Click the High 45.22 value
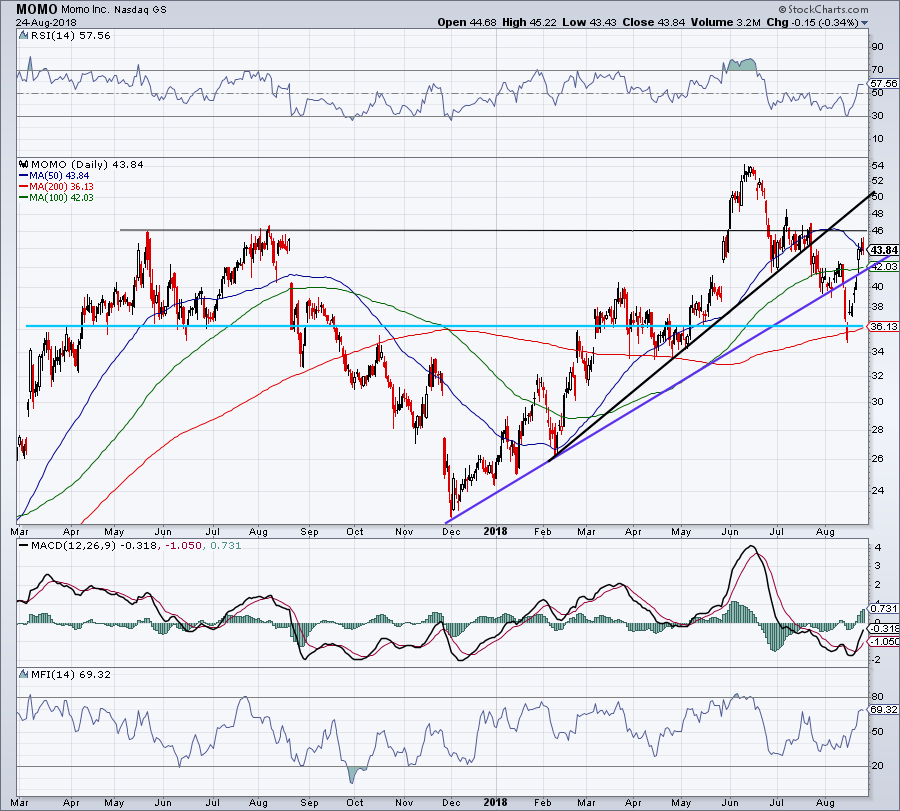This screenshot has width=900, height=811. (x=529, y=22)
